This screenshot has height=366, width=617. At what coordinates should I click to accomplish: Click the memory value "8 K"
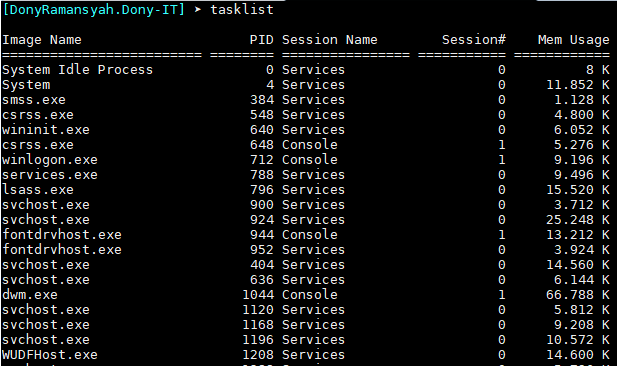pyautogui.click(x=597, y=70)
